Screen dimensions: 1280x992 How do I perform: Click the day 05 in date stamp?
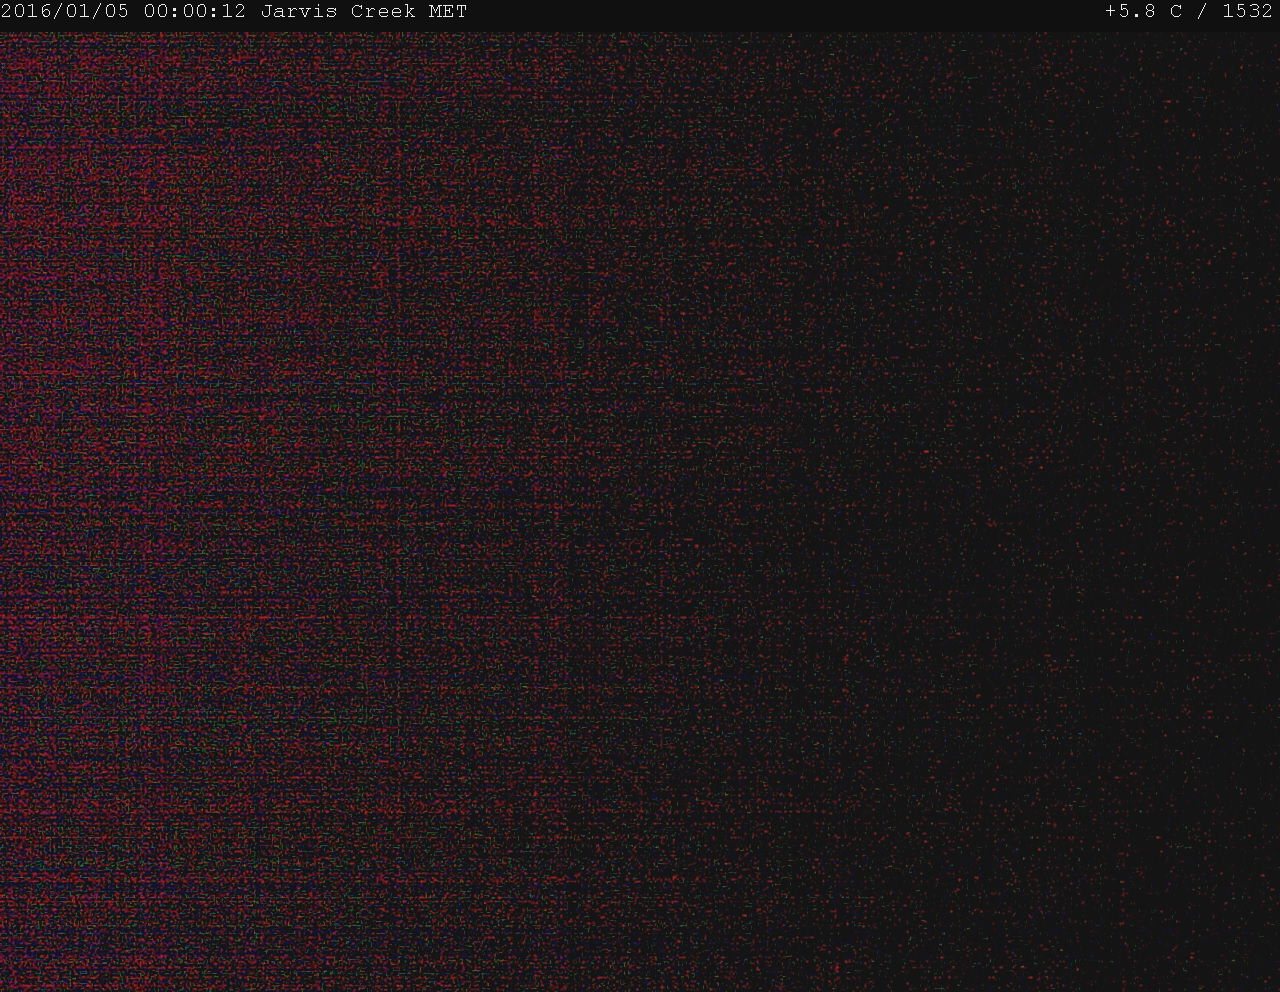click(116, 12)
